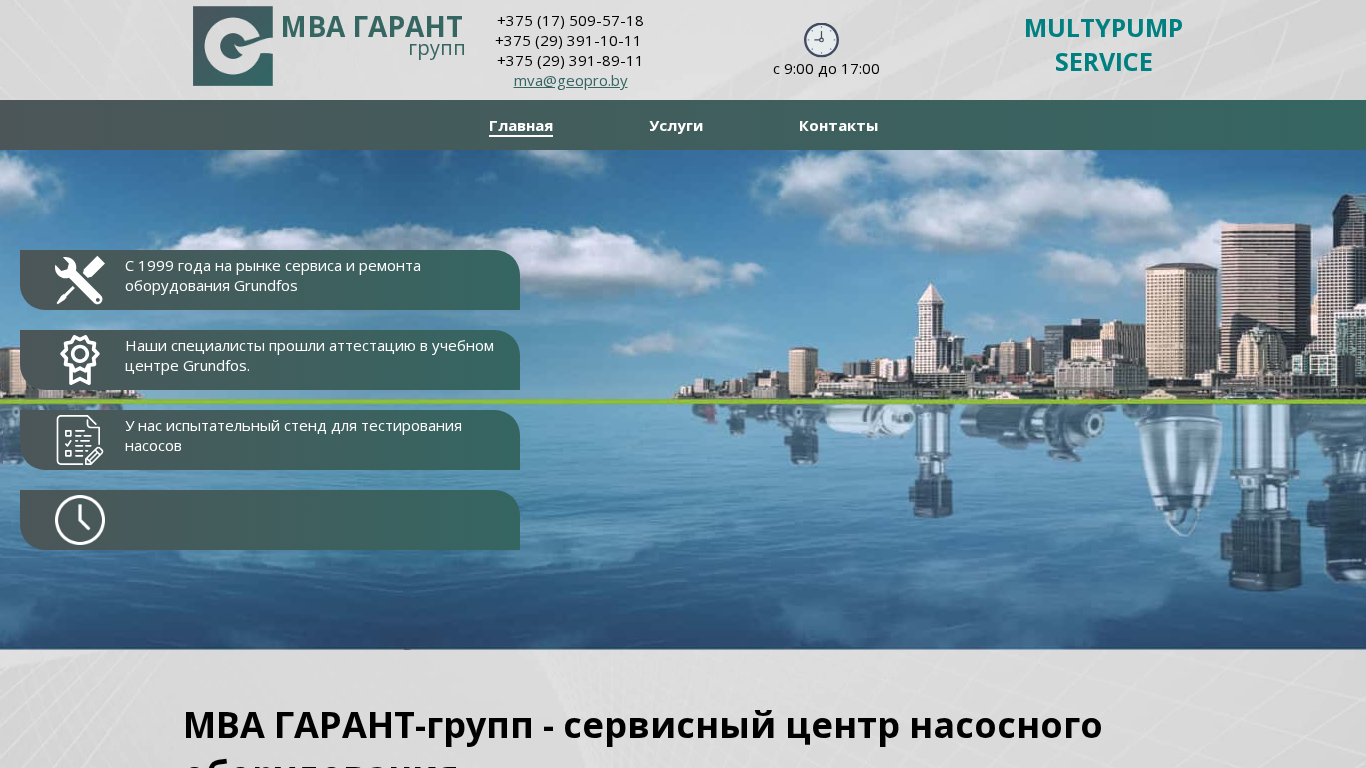Image resolution: width=1366 pixels, height=768 pixels.
Task: Click the 'С 1999 года на рынке' banner text
Action: [x=272, y=276]
